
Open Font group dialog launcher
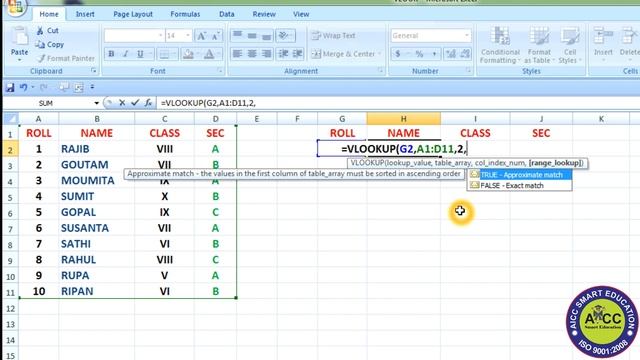point(220,71)
